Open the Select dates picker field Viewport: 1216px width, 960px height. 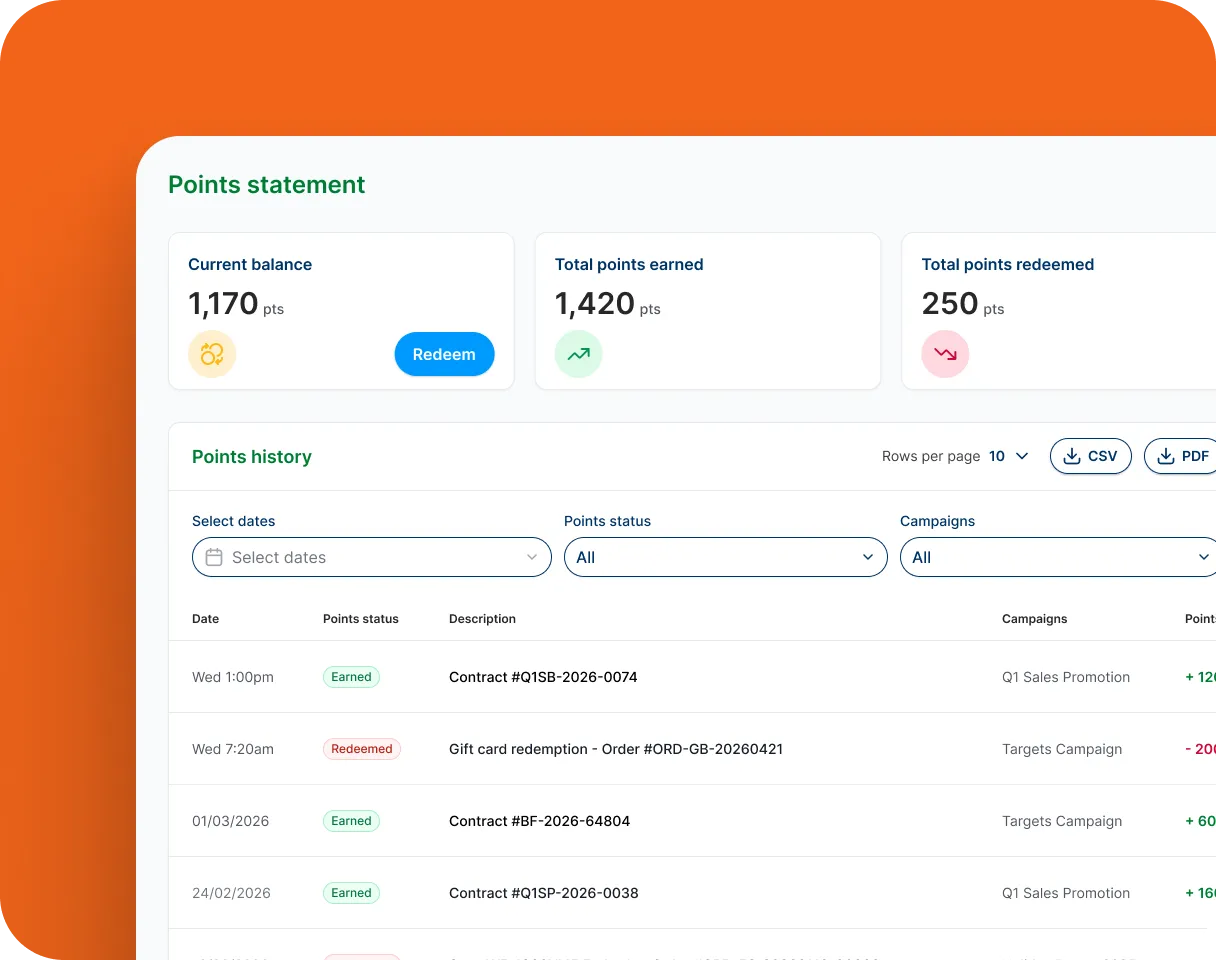pyautogui.click(x=372, y=557)
